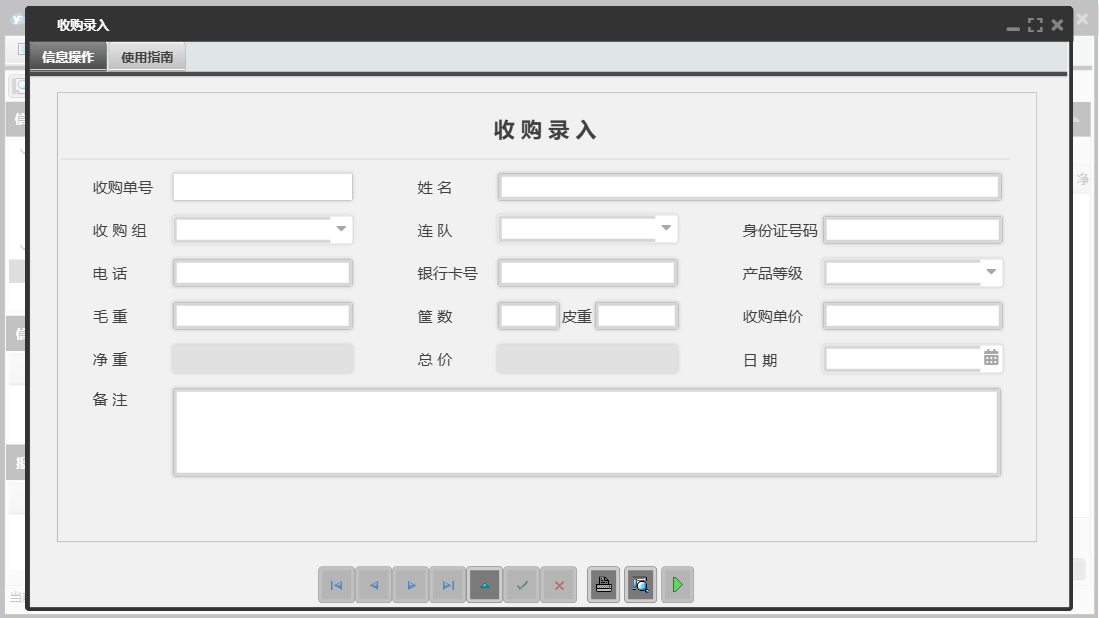1099x618 pixels.
Task: Click the 身份证号码 input field
Action: [x=912, y=229]
